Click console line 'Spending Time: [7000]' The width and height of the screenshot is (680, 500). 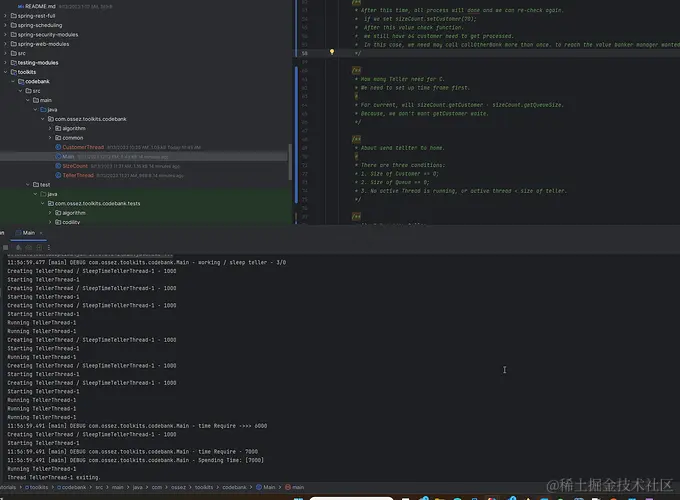[135, 460]
